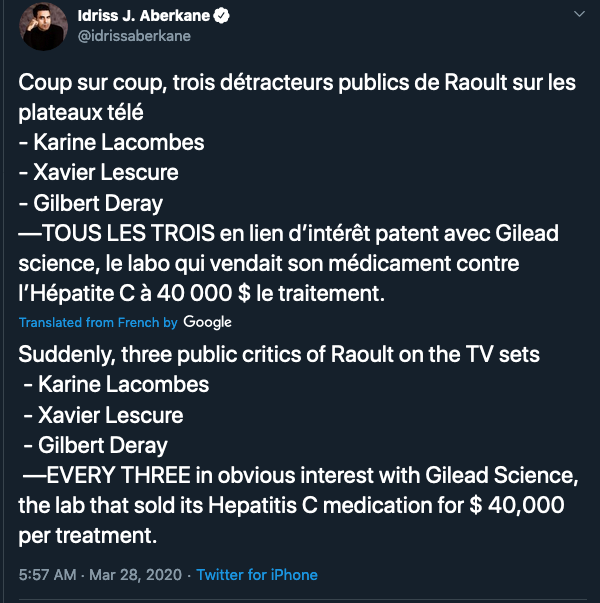Open the tweet options chevron menu
Screen dimensions: 600x603
(579, 15)
